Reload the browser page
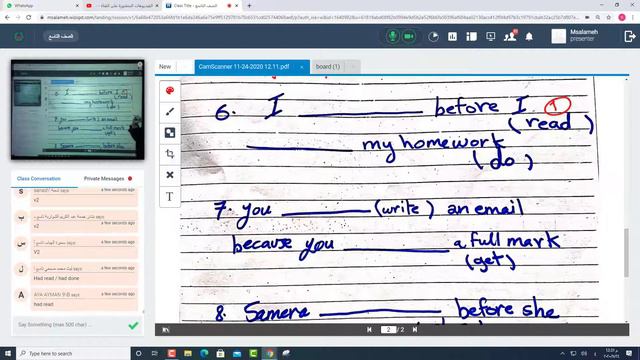The image size is (640, 360). pos(29,18)
